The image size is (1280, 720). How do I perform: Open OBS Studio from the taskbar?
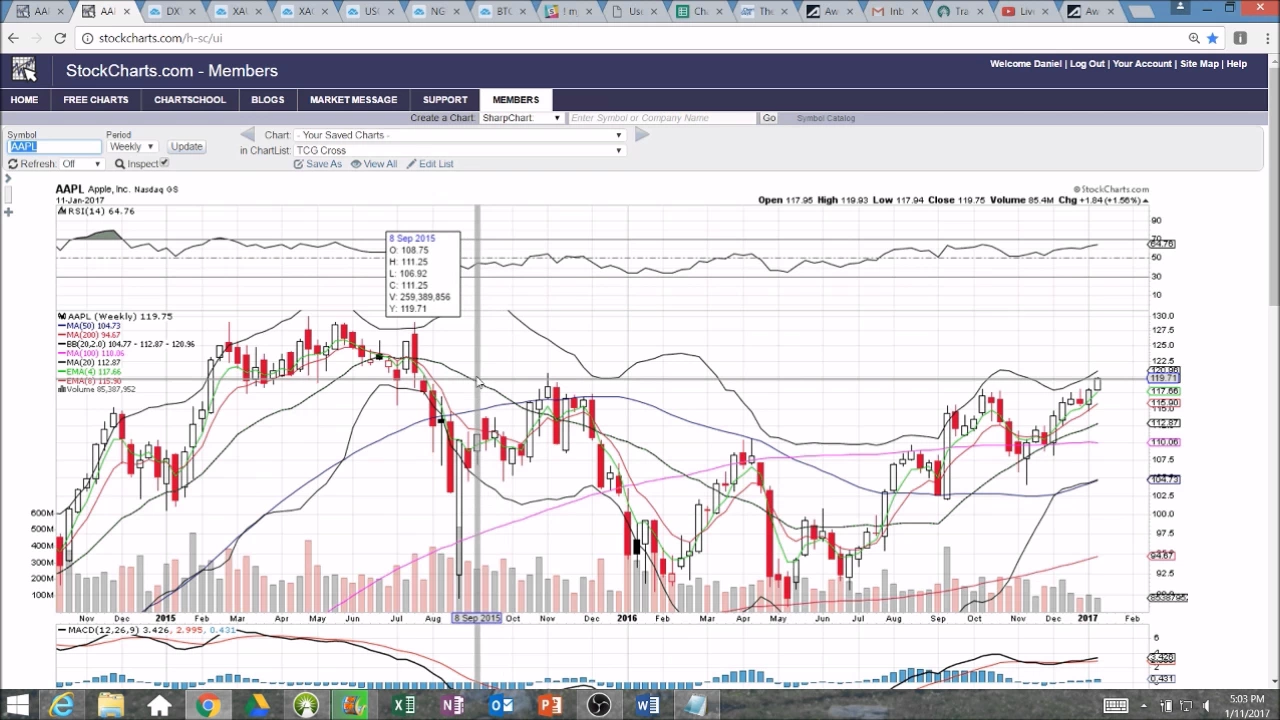[599, 706]
